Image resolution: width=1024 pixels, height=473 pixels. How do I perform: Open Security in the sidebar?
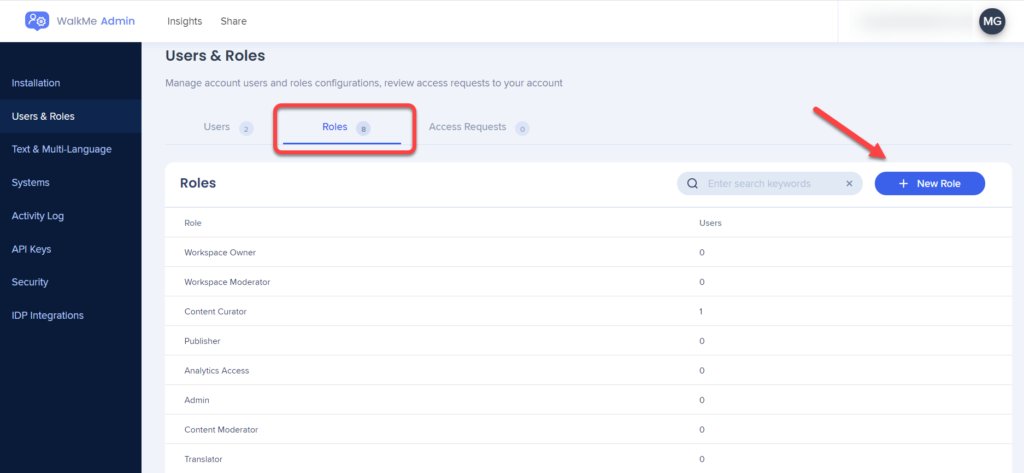71,282
